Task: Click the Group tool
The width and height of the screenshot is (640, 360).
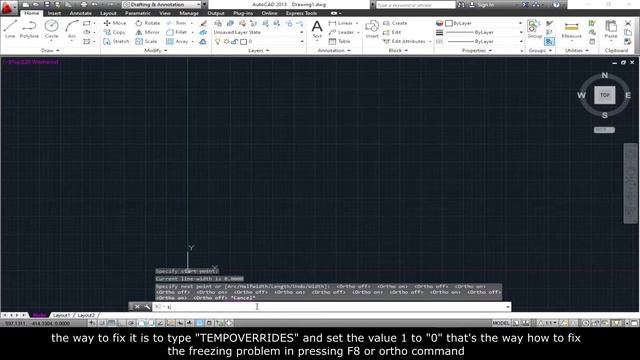Action: click(x=534, y=29)
